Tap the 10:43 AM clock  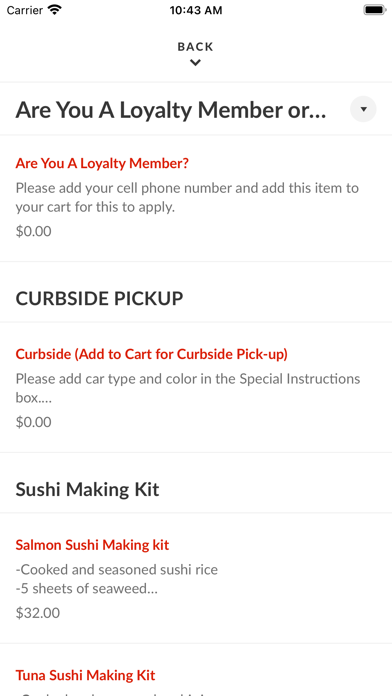[196, 10]
